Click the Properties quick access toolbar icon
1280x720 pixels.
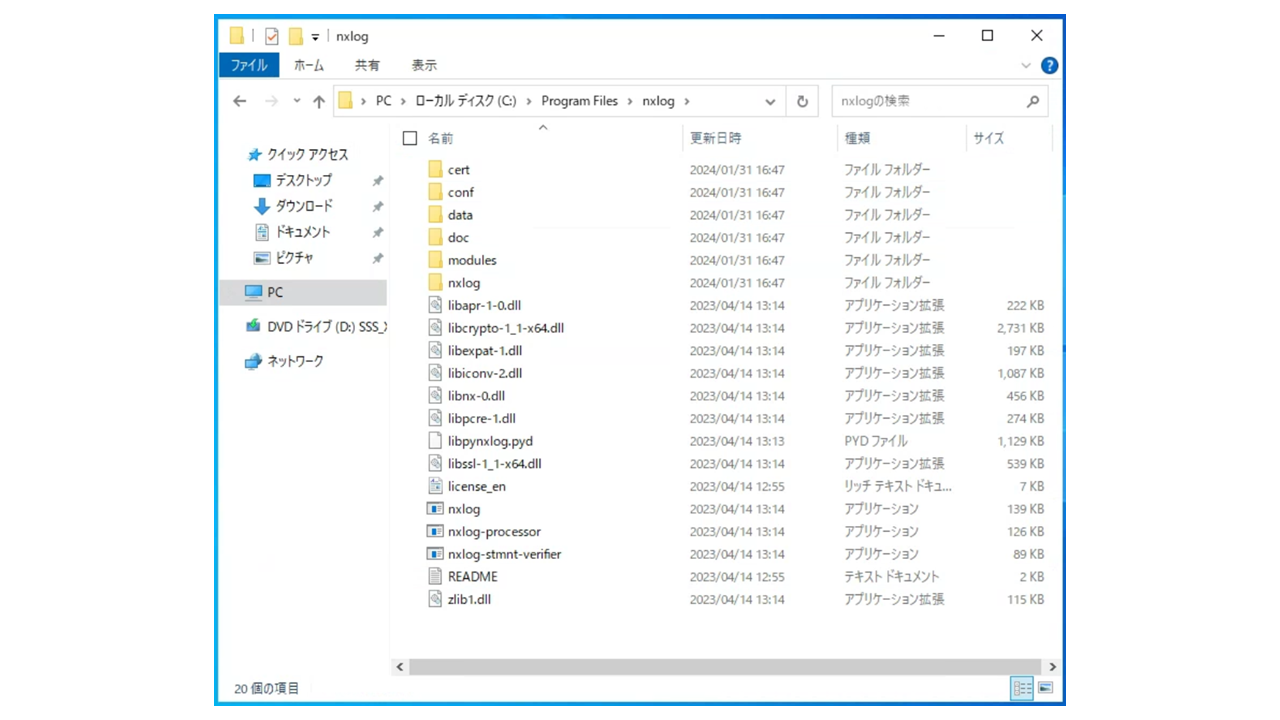pos(272,36)
